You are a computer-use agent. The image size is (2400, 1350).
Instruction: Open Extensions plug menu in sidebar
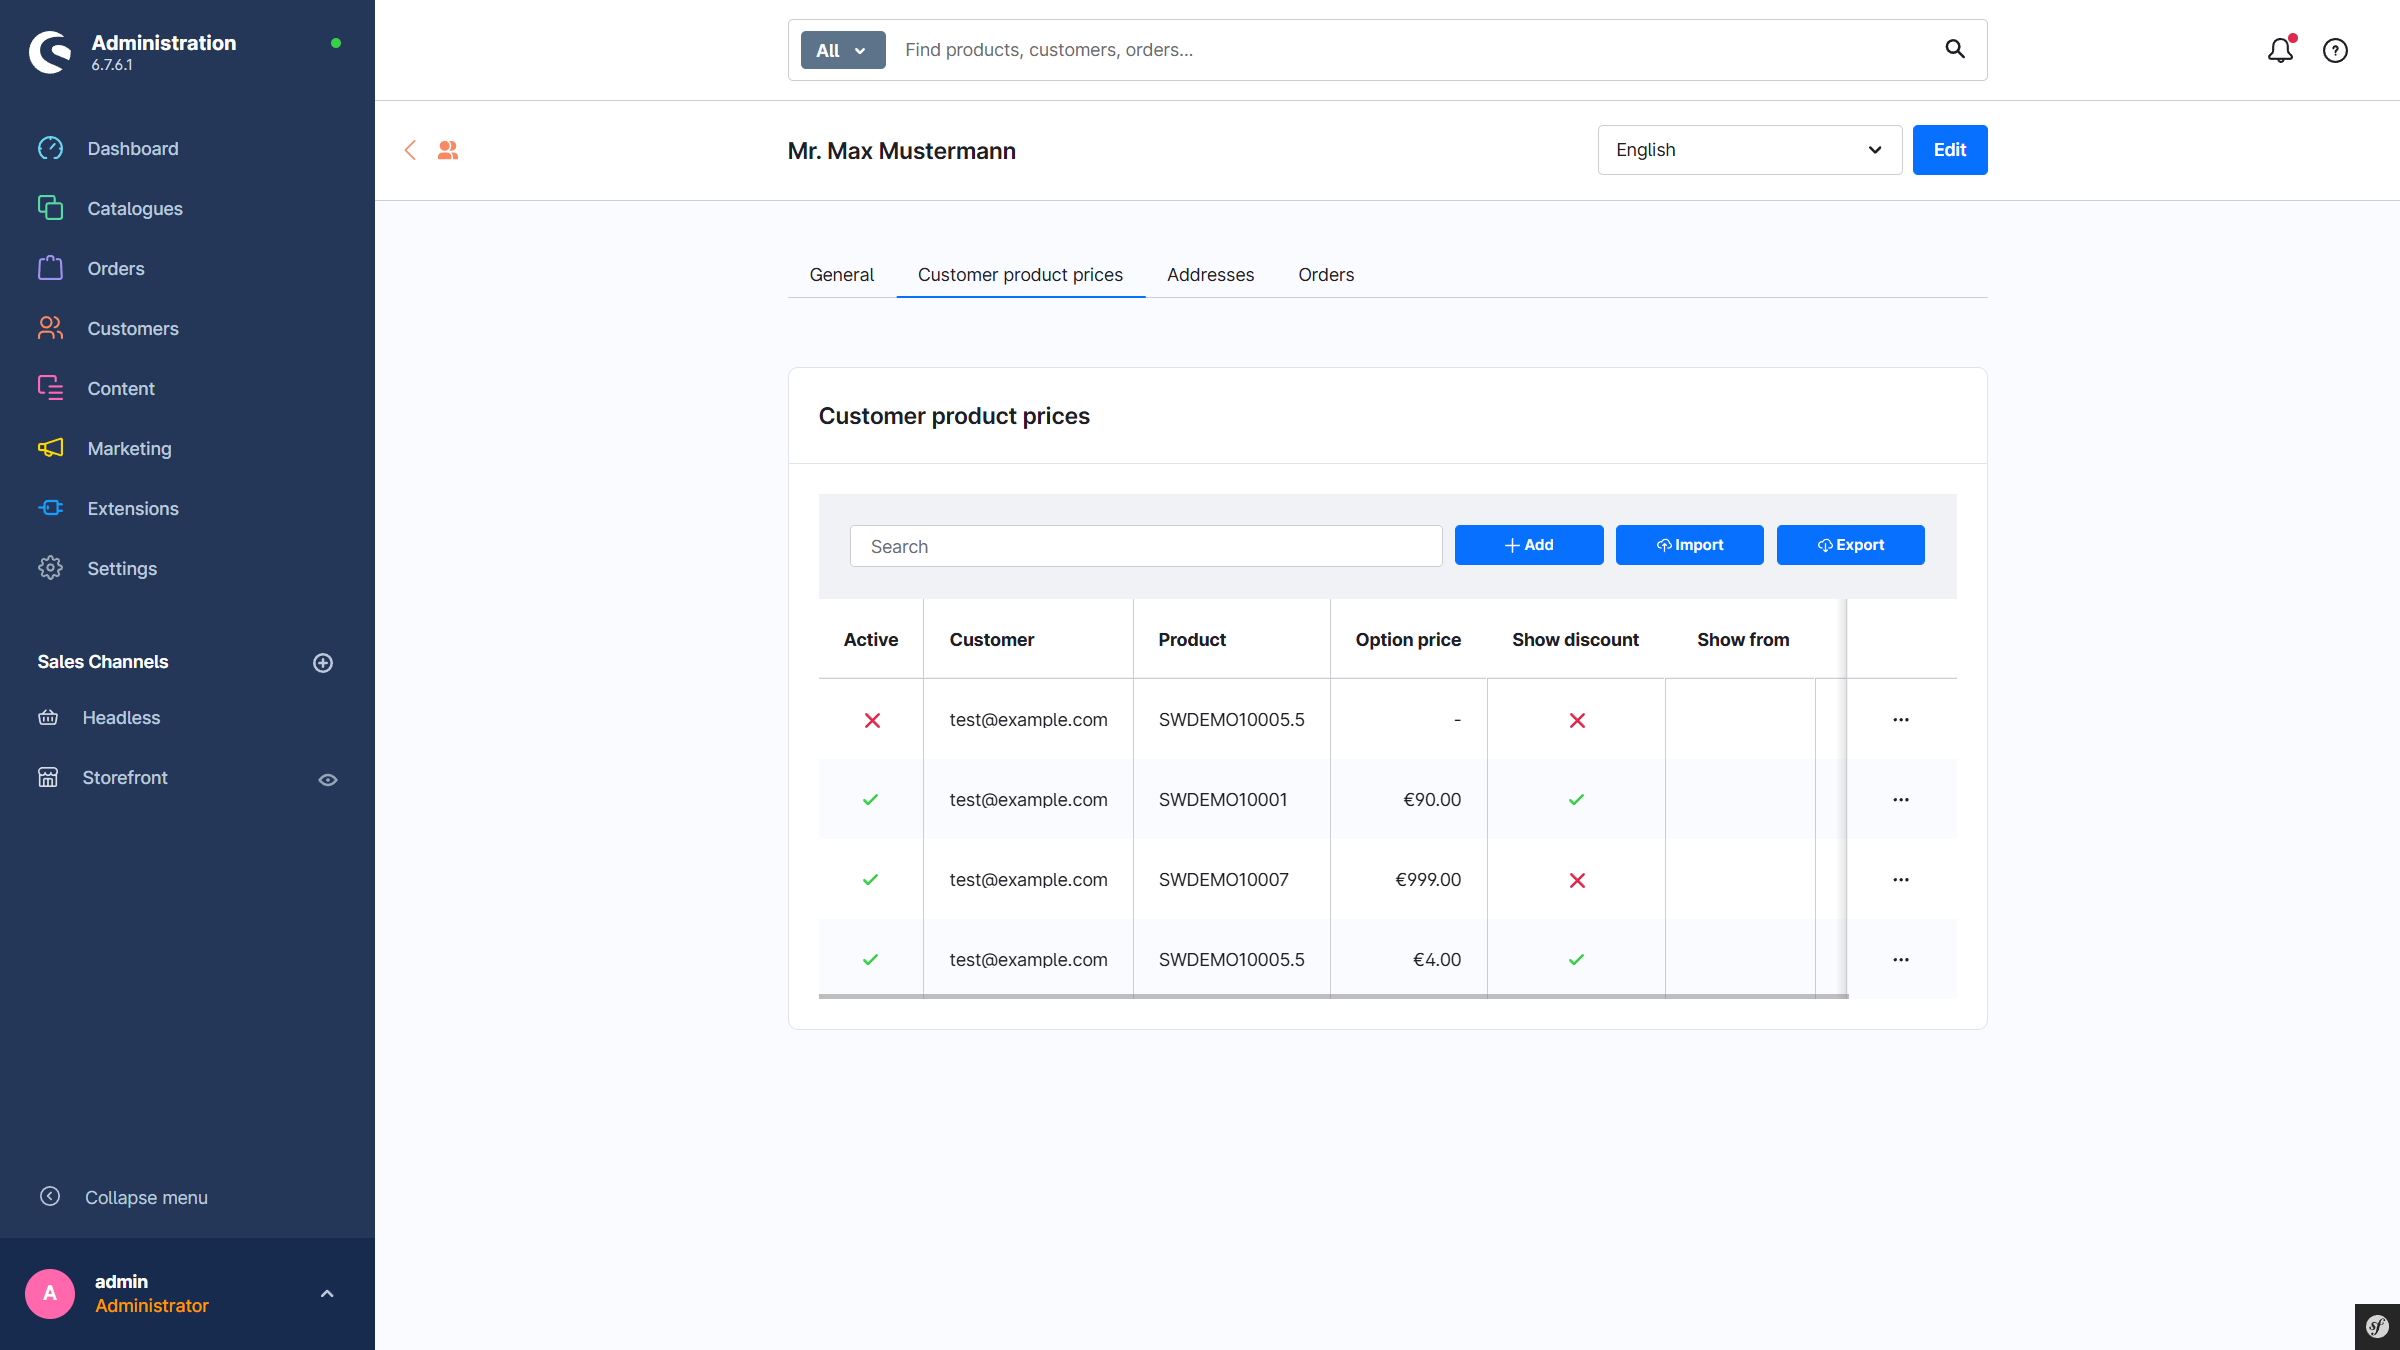pyautogui.click(x=132, y=508)
